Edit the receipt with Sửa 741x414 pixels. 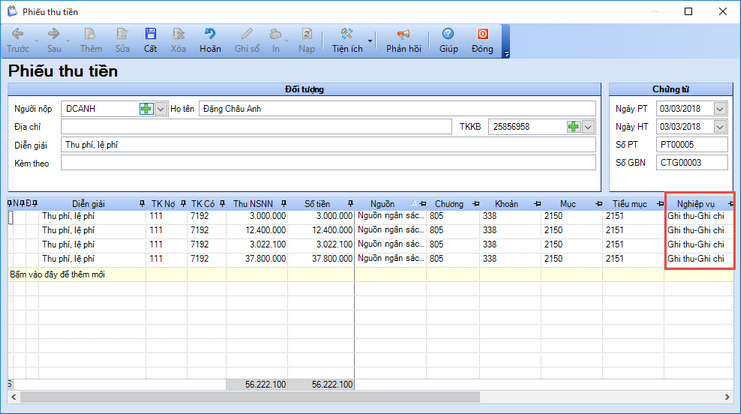click(122, 40)
